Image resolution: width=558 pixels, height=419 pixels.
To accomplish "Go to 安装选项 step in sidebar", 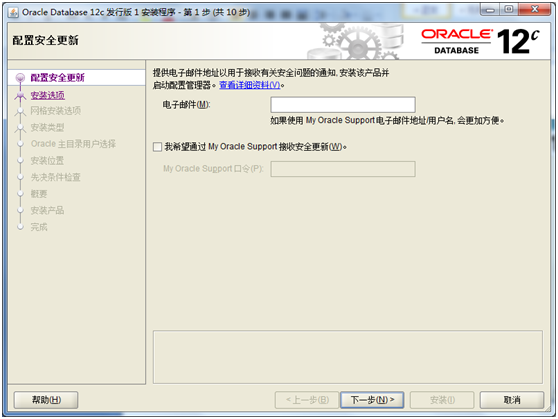I will [x=48, y=95].
